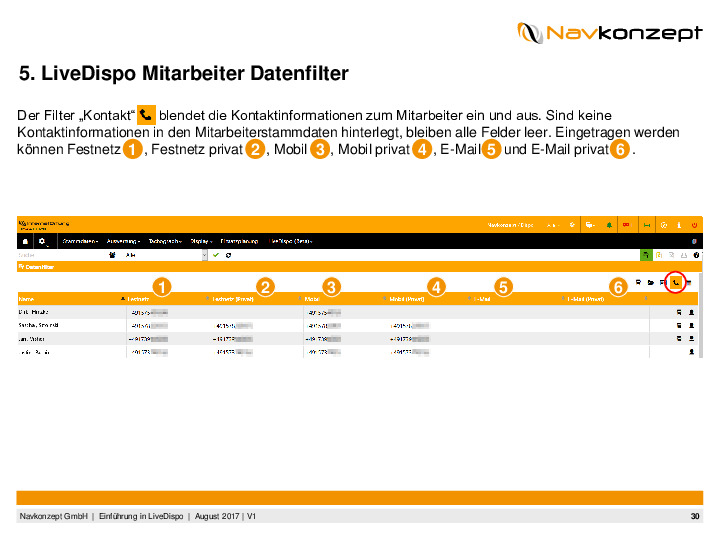Toggle the filter icon between folder and phone
The height and width of the screenshot is (540, 720).
(663, 283)
